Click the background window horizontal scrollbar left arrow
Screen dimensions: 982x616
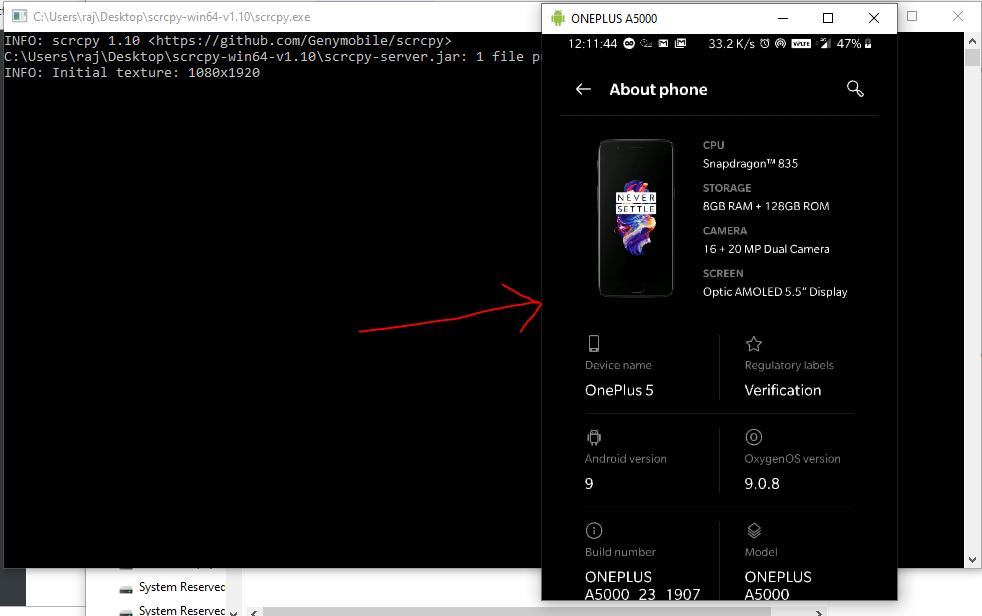(x=254, y=612)
